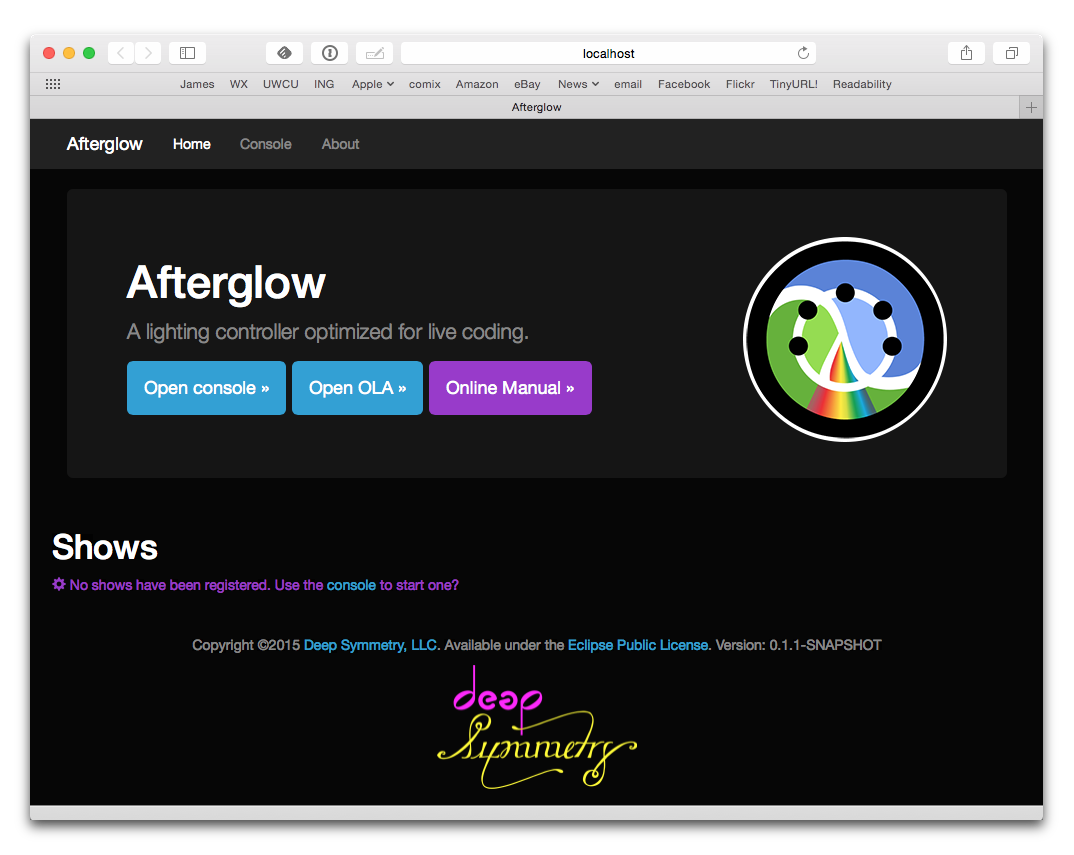Click the gear icon beside the shows message
This screenshot has width=1074, height=855.
(x=58, y=584)
